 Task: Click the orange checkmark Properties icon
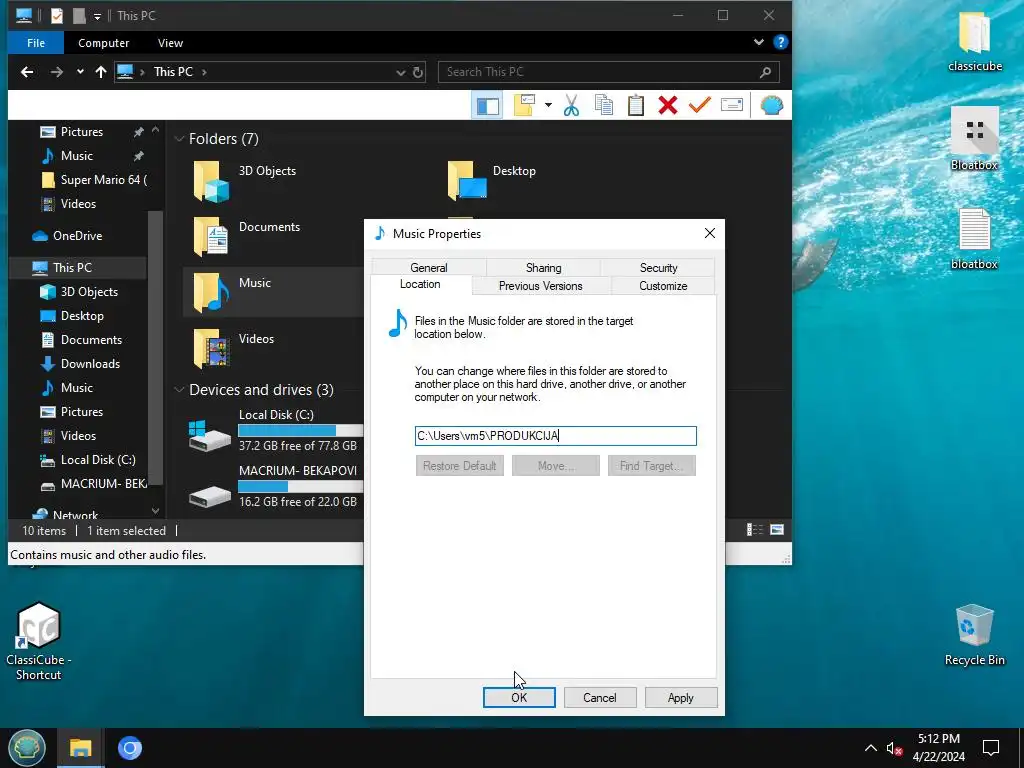click(x=699, y=105)
